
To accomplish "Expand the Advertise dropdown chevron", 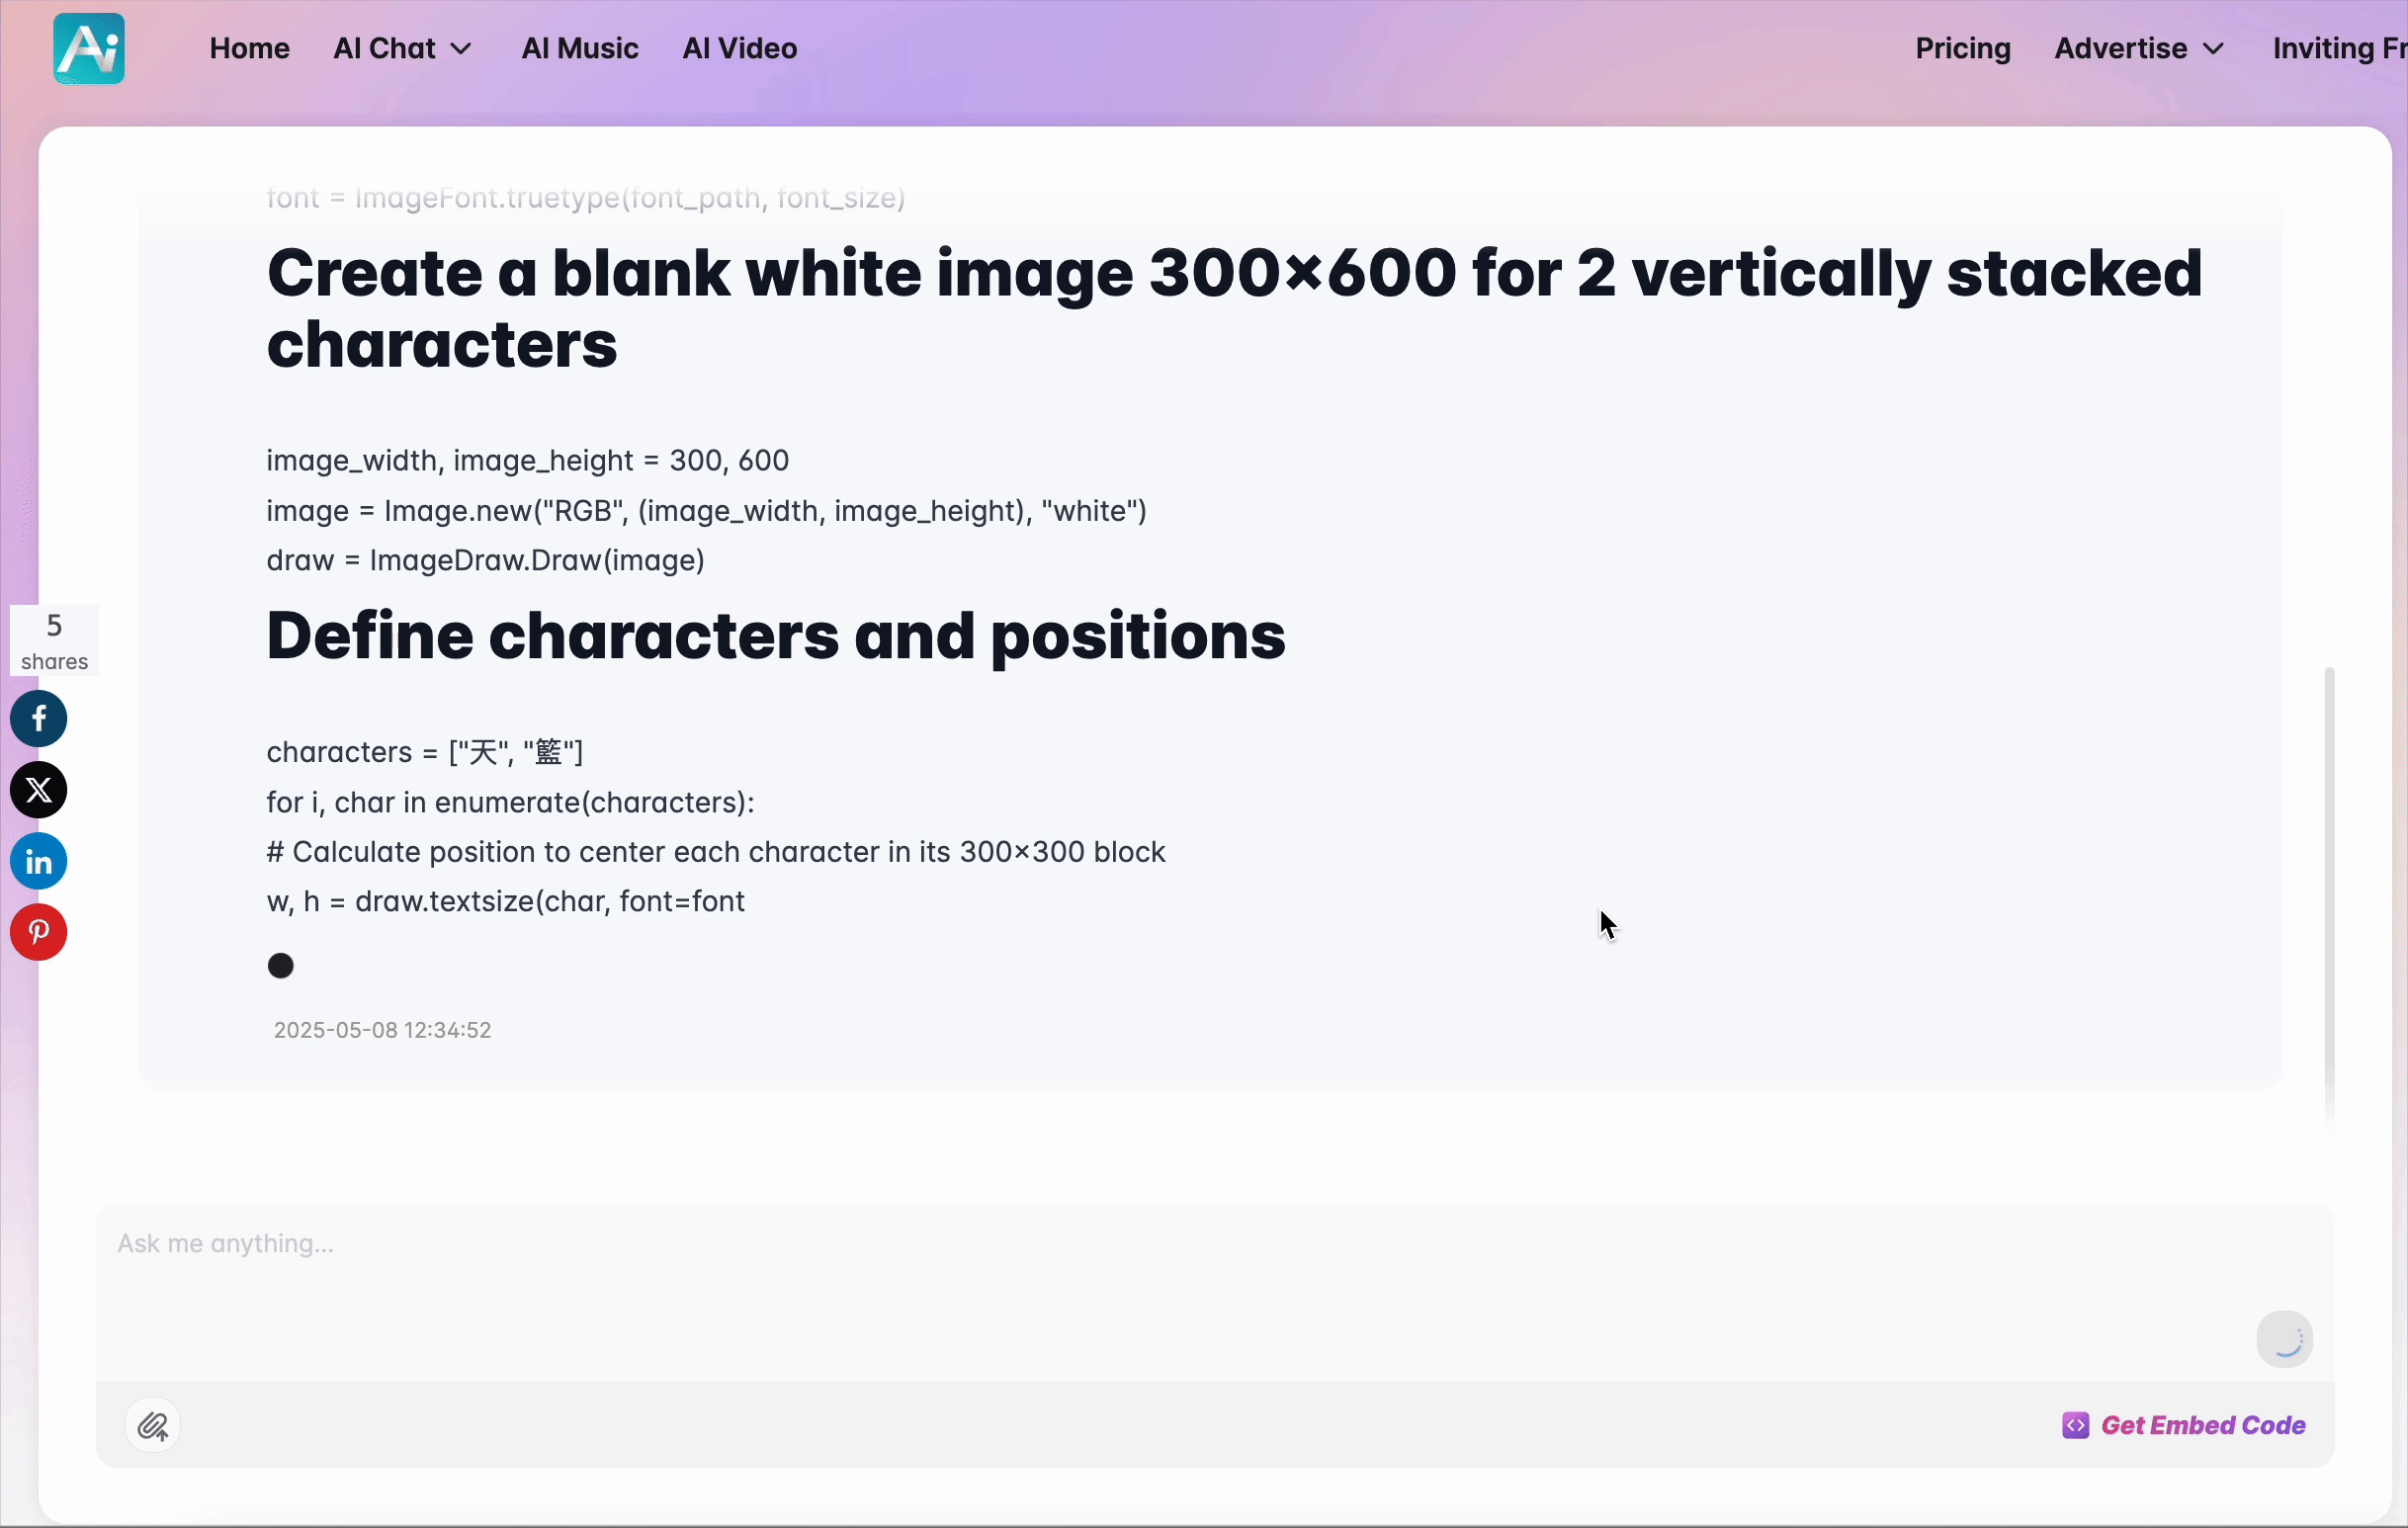I will click(x=2214, y=49).
